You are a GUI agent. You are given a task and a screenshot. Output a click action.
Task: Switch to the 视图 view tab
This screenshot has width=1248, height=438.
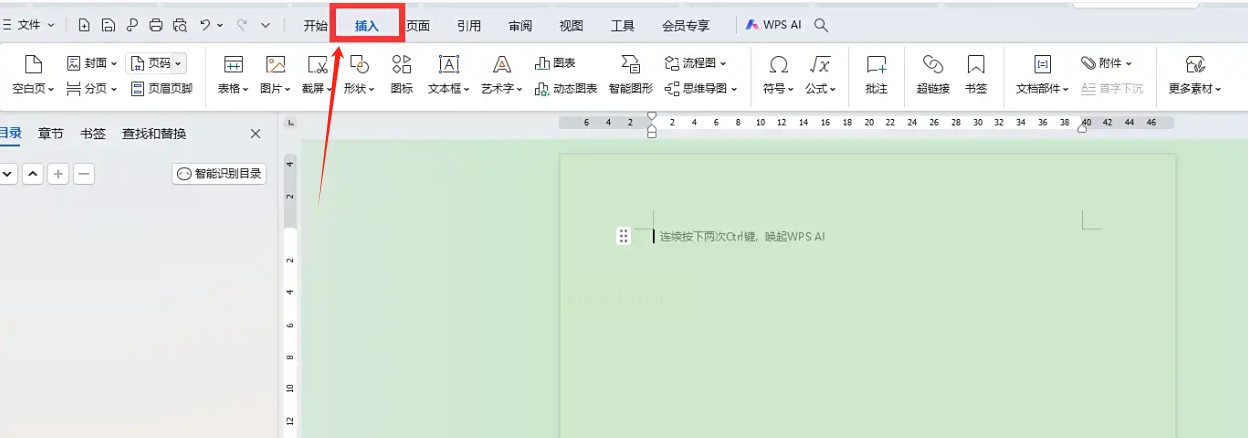point(571,25)
